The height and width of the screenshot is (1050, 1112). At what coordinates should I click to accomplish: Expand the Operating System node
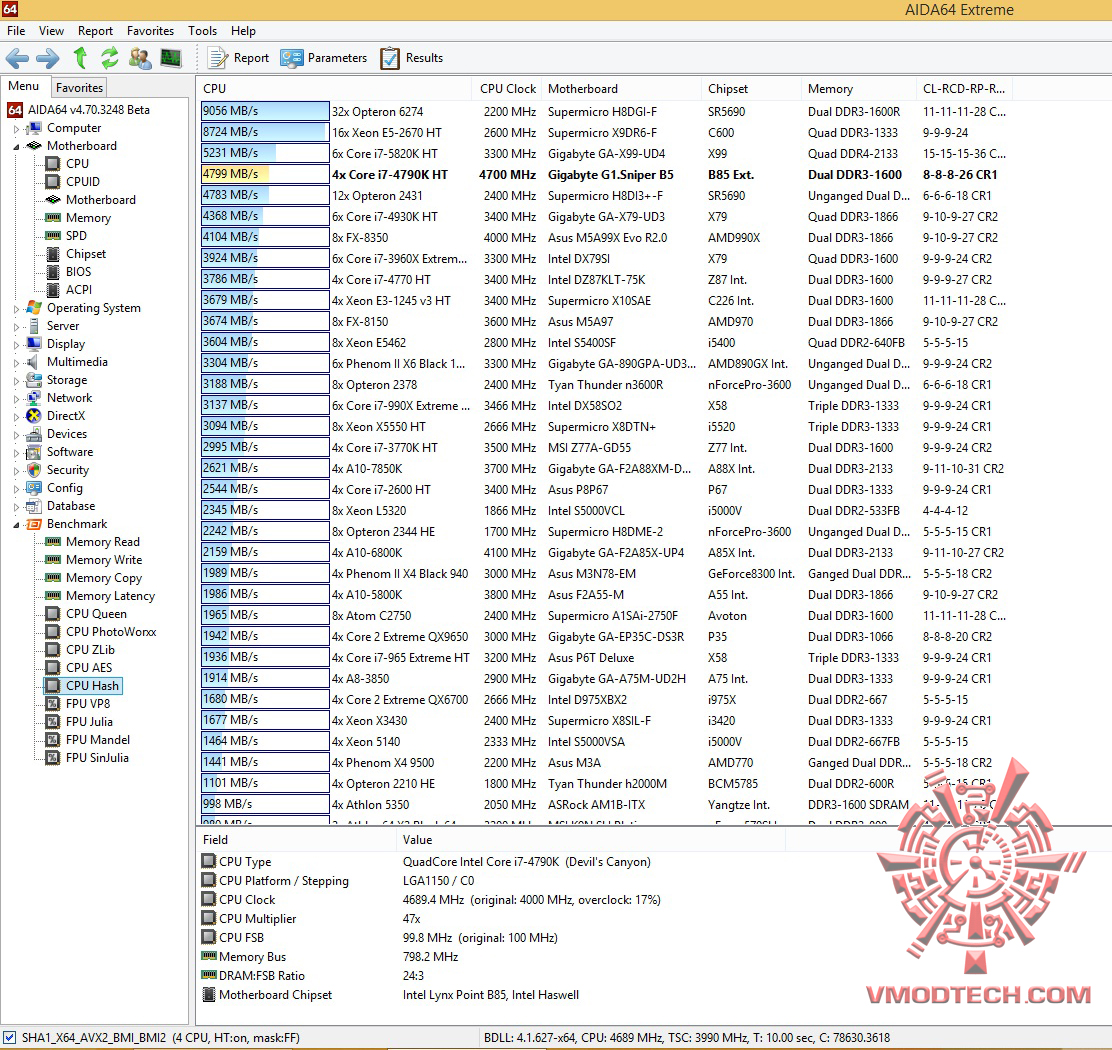pos(16,309)
